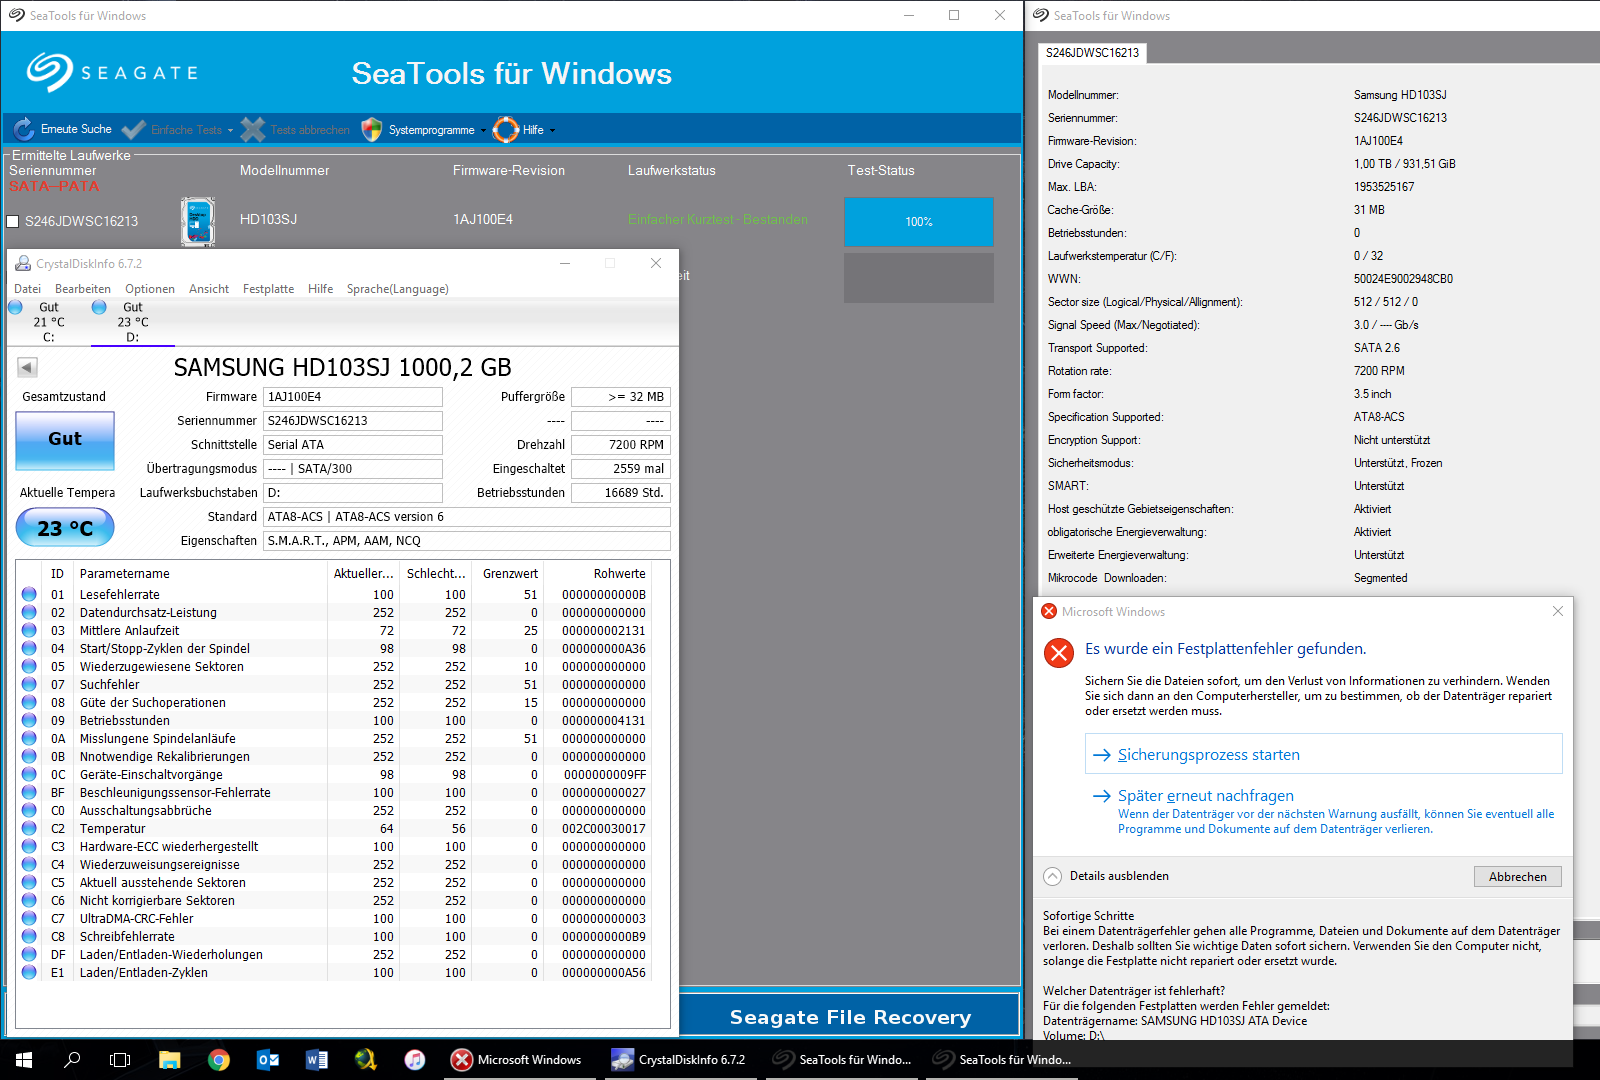Click the Erneute Suche refresh icon
Viewport: 1600px width, 1080px height.
coord(24,129)
